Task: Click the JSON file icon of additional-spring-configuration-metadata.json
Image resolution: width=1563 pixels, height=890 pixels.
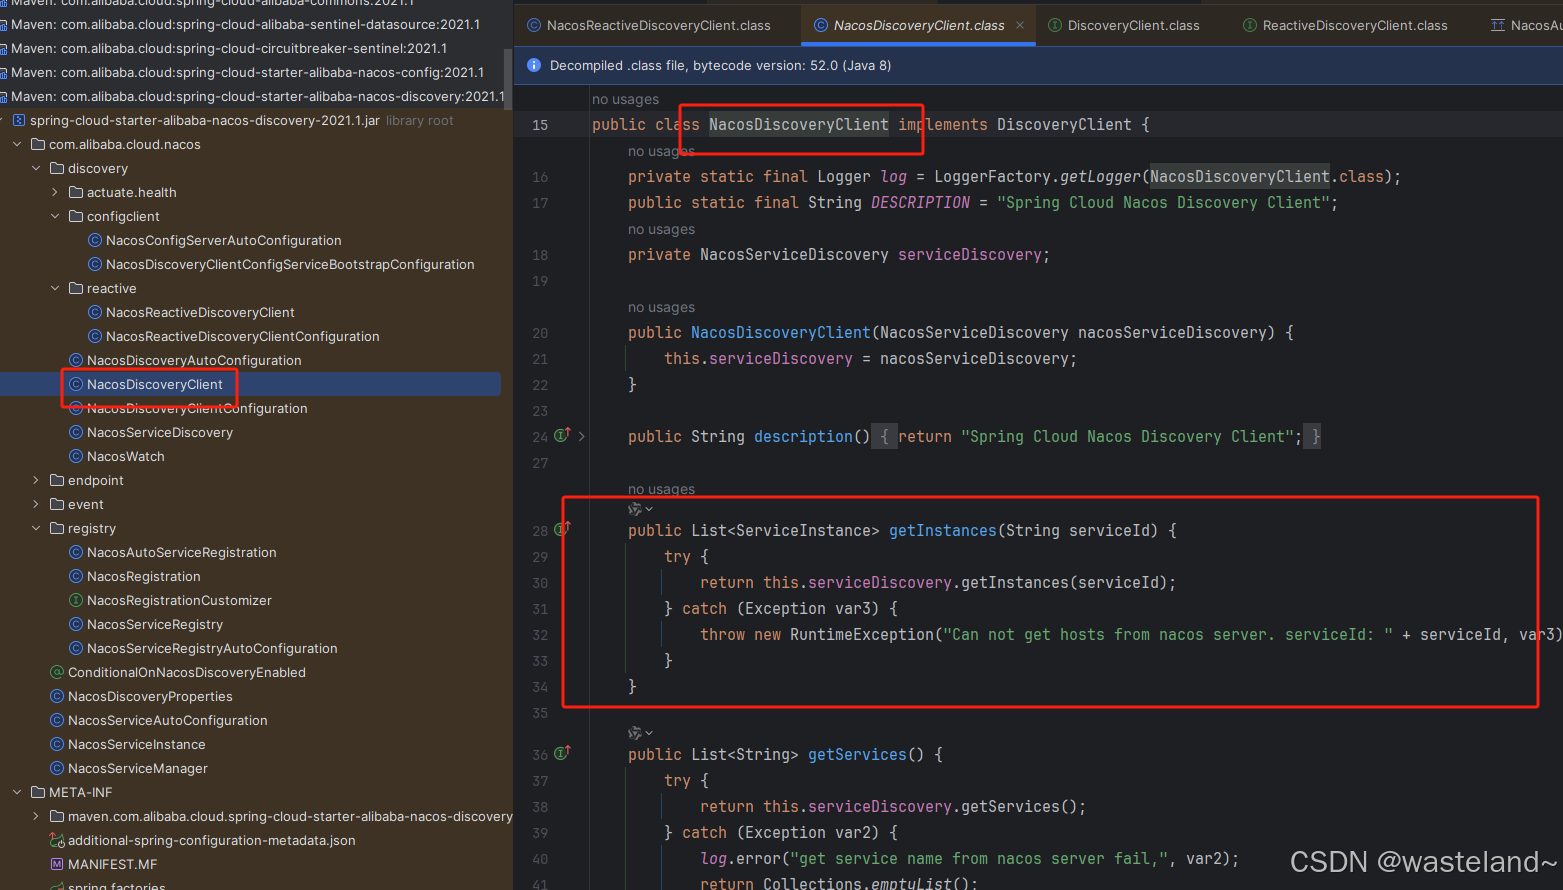Action: 57,840
